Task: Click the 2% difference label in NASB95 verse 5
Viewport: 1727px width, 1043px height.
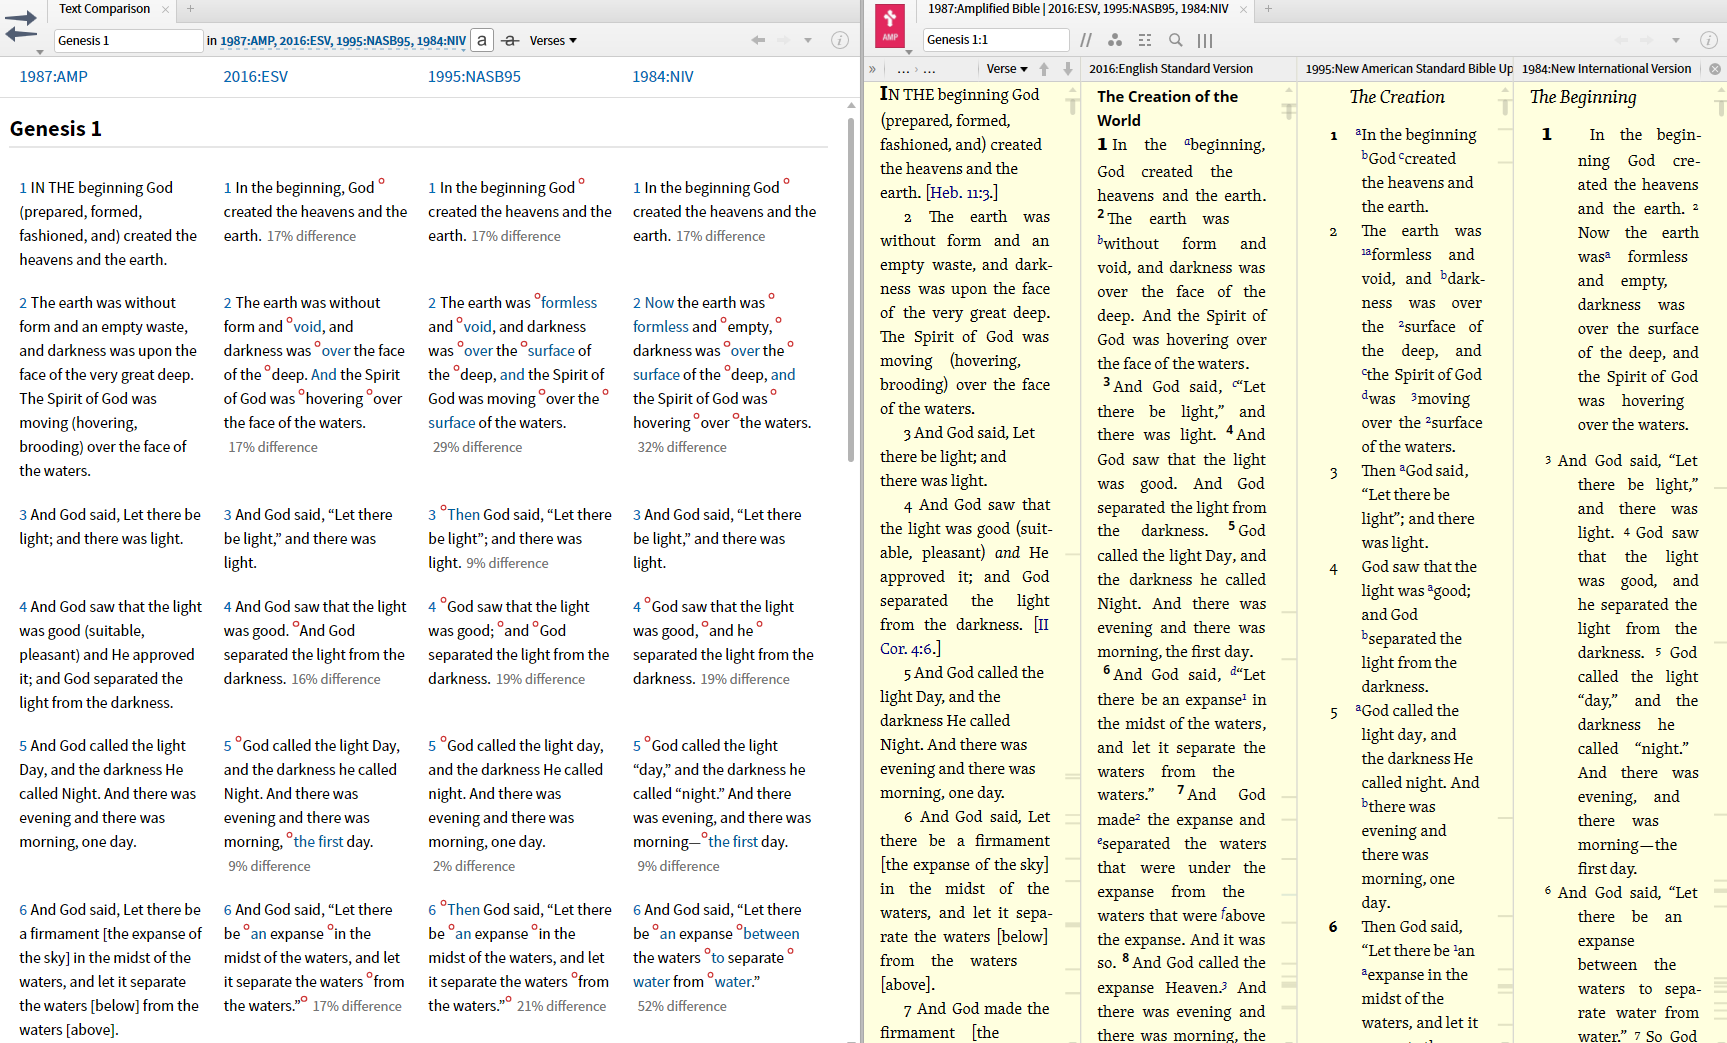Action: pyautogui.click(x=474, y=866)
